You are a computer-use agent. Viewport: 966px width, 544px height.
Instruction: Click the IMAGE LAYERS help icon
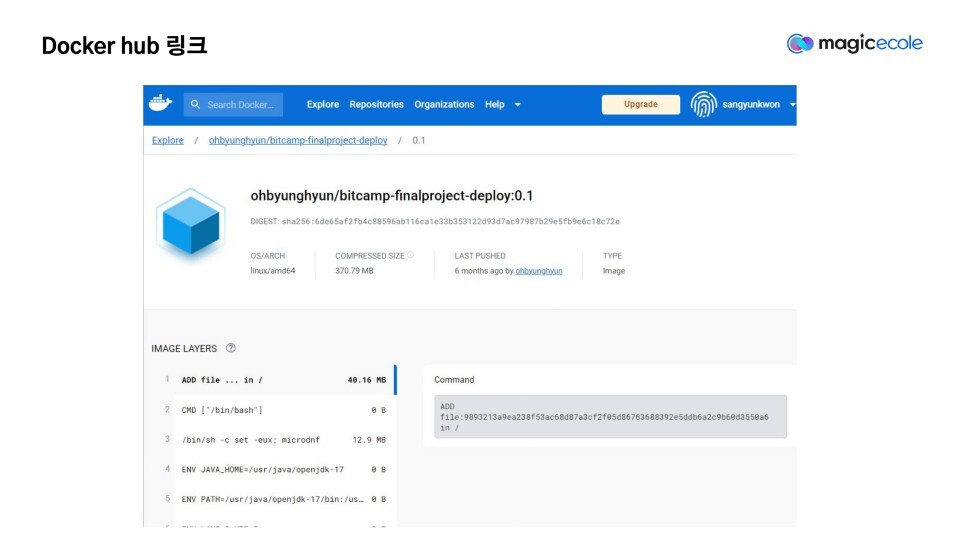coord(230,348)
